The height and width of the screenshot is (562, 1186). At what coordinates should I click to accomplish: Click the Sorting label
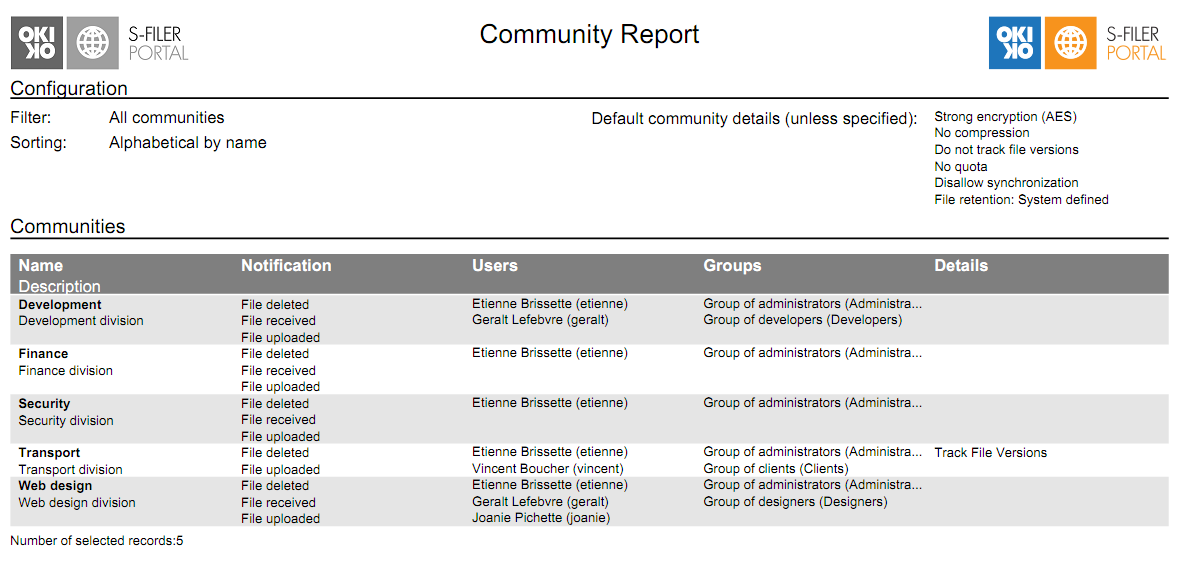click(39, 142)
